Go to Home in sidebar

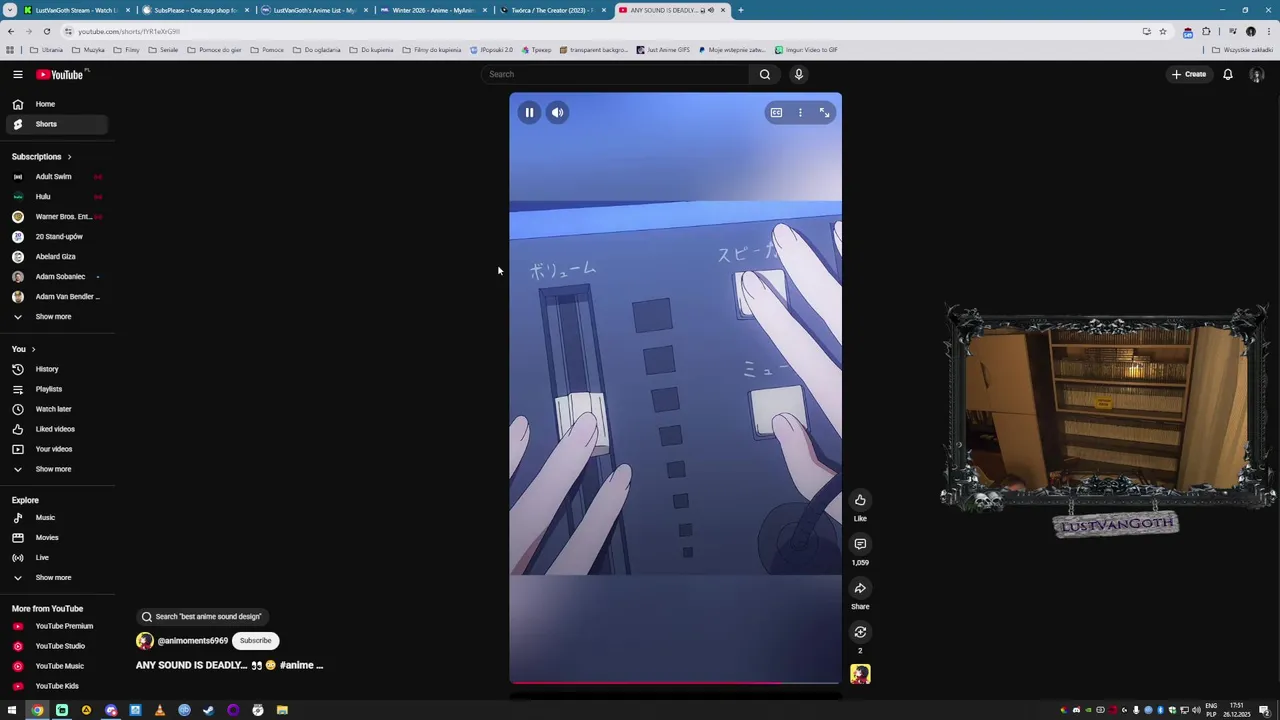point(56,104)
